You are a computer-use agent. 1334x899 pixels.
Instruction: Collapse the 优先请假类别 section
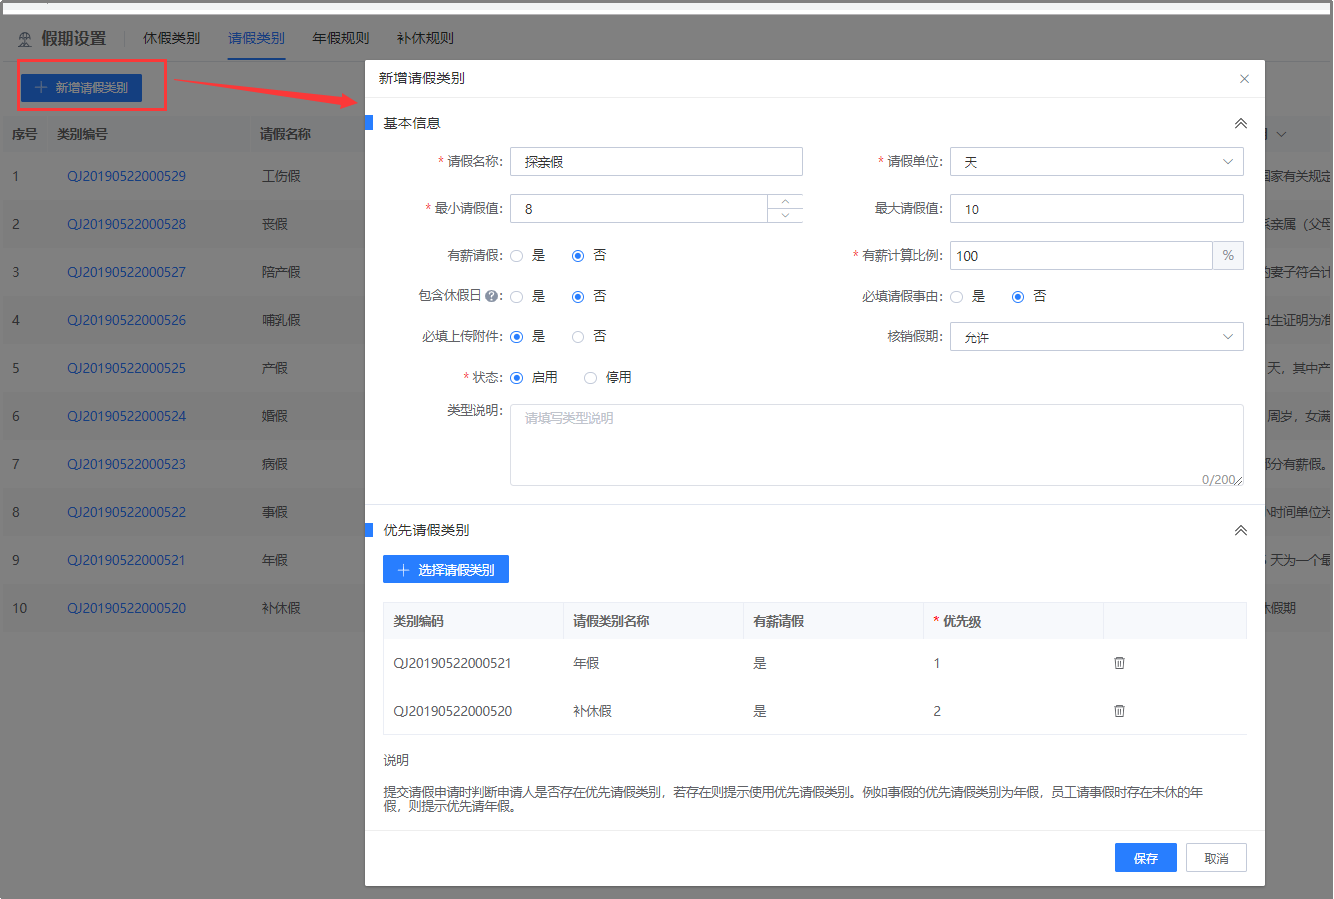(x=1240, y=531)
